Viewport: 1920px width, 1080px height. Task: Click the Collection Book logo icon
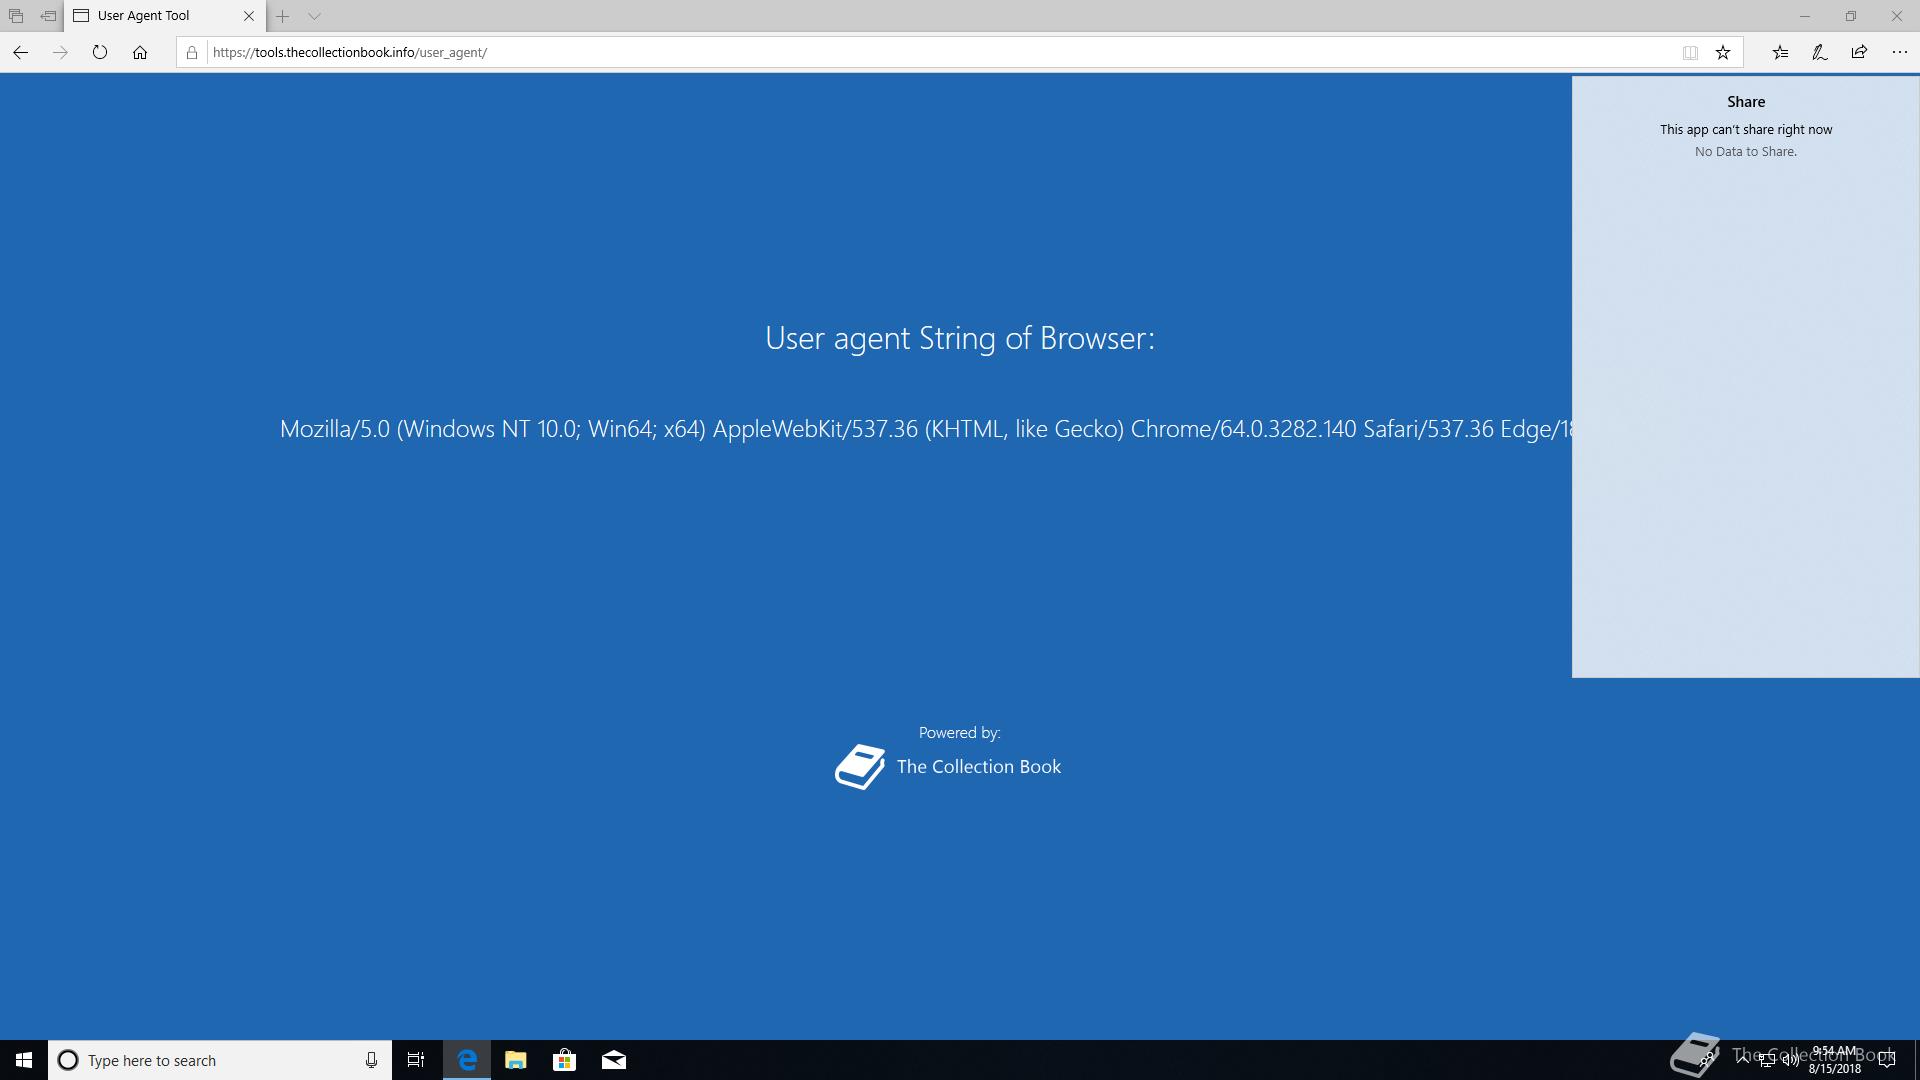click(860, 767)
